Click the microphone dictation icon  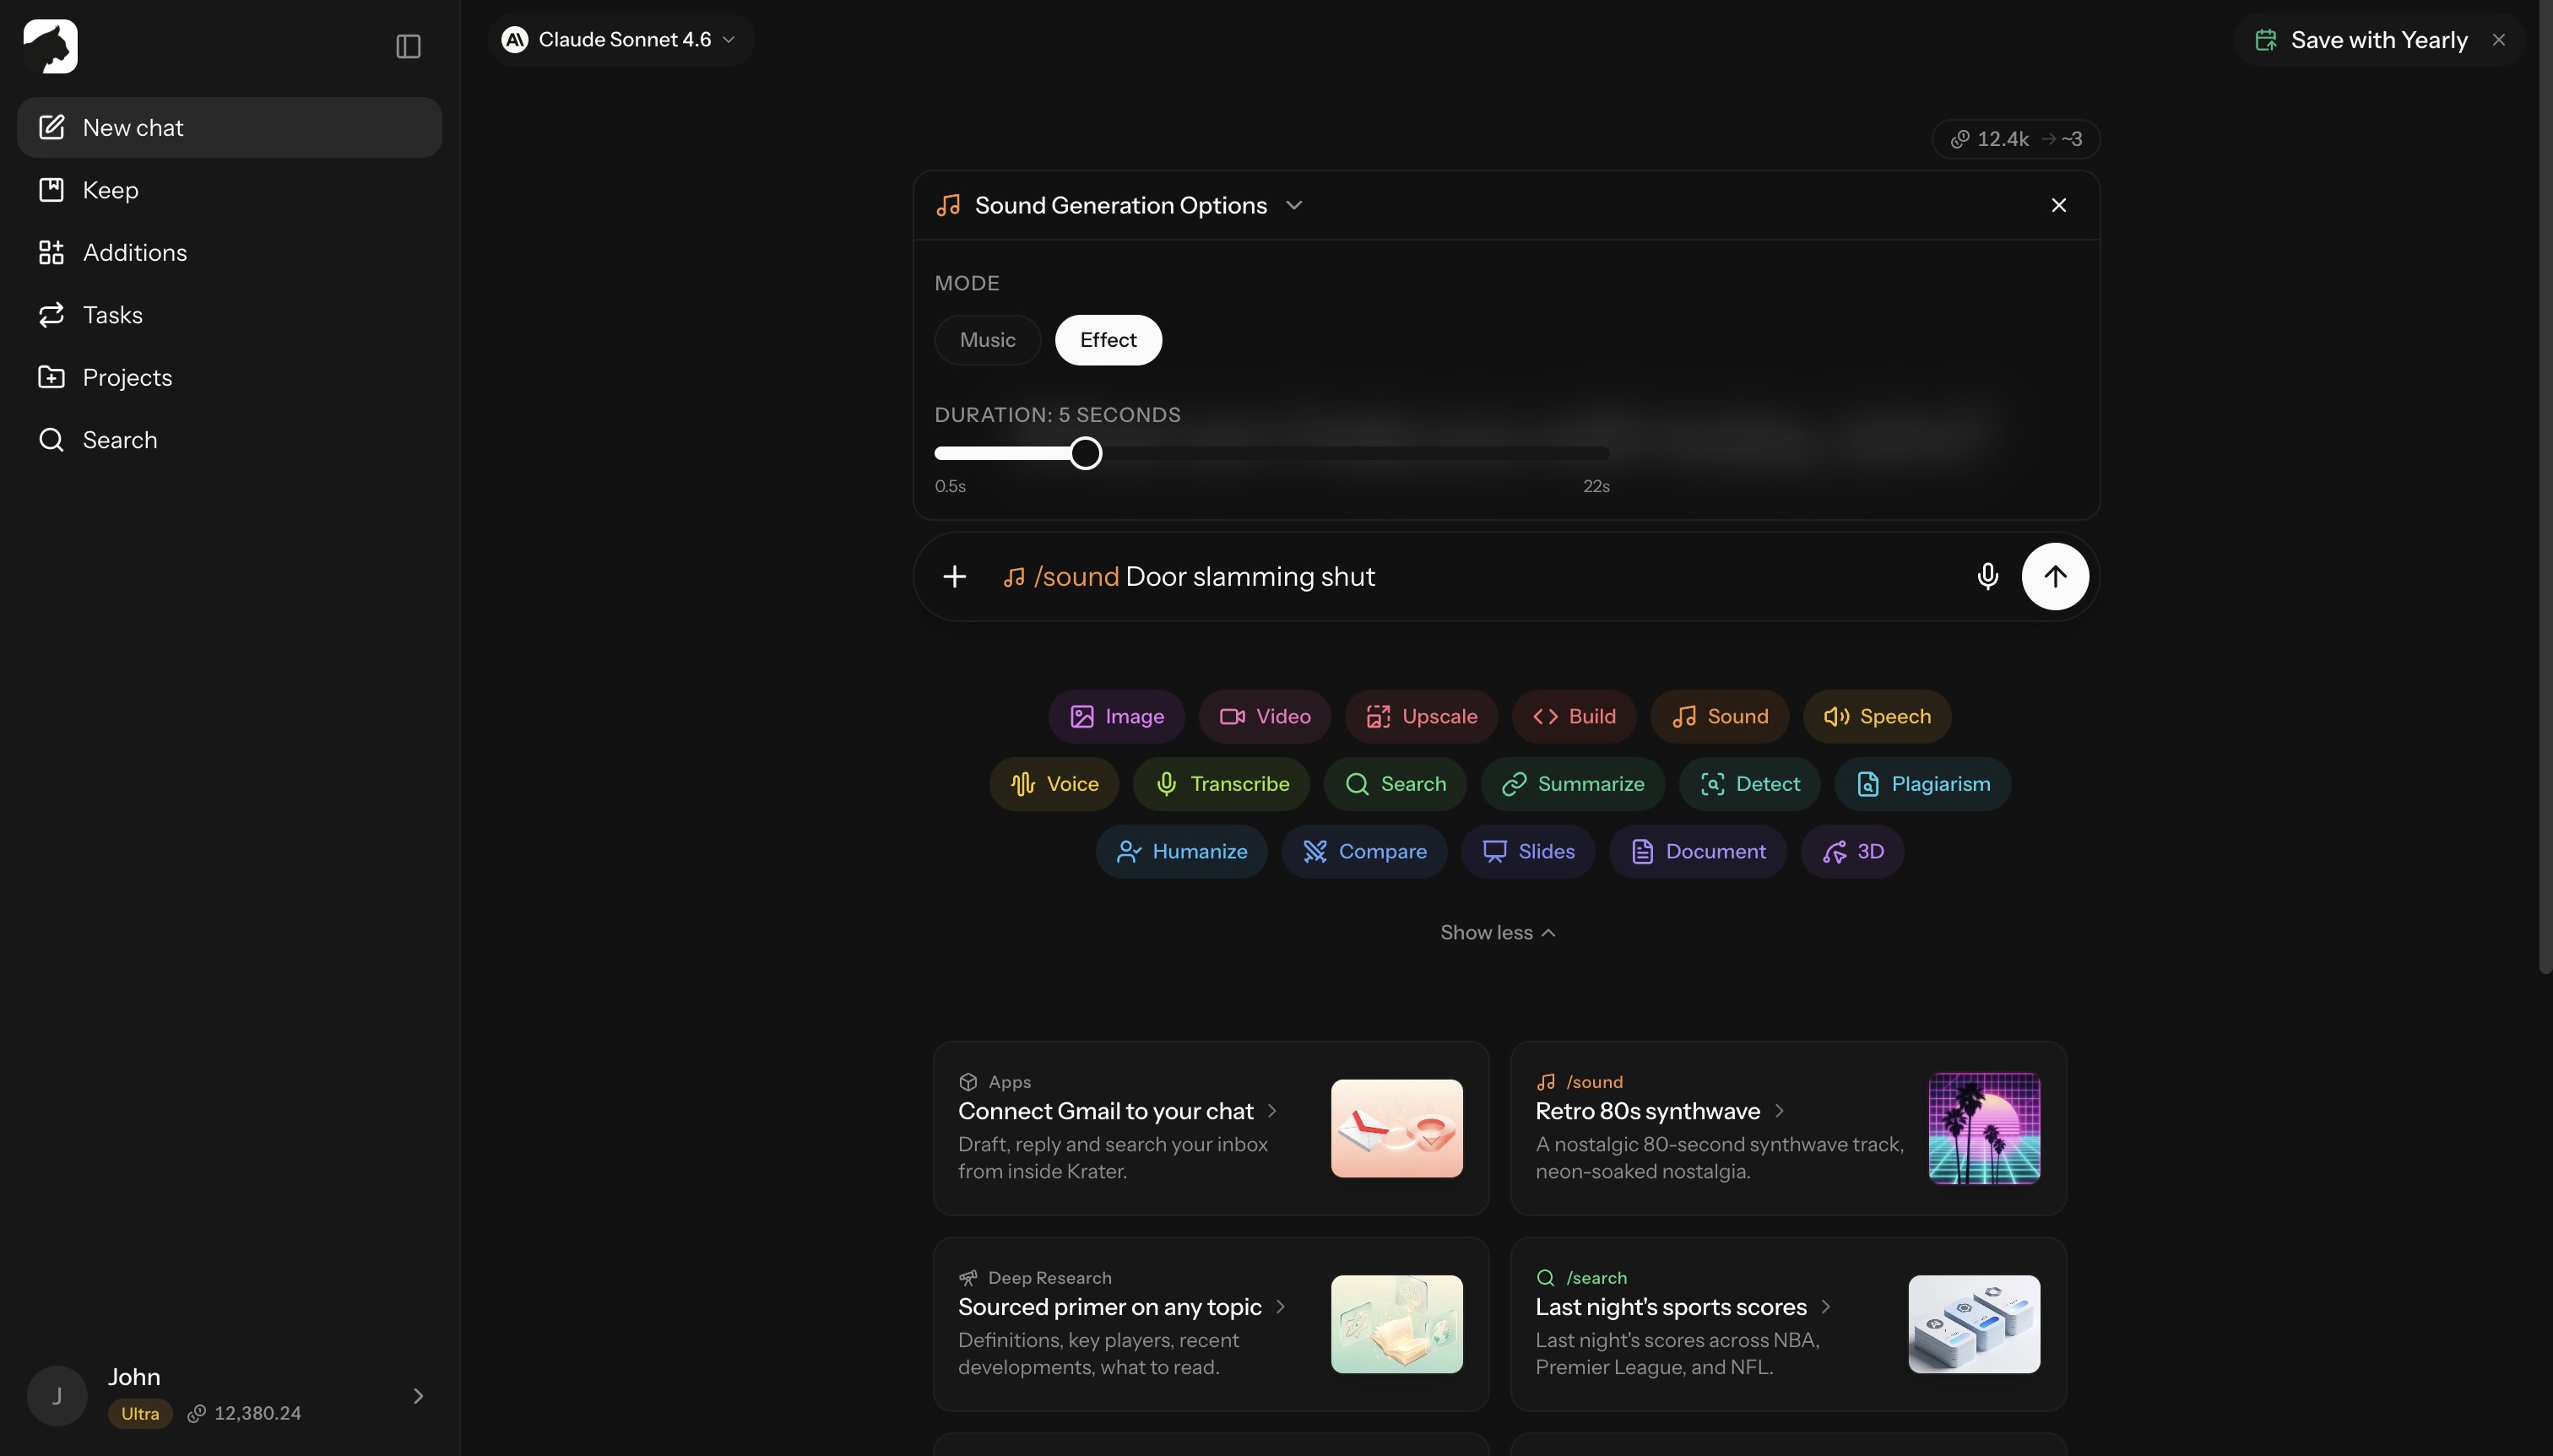(x=1987, y=576)
